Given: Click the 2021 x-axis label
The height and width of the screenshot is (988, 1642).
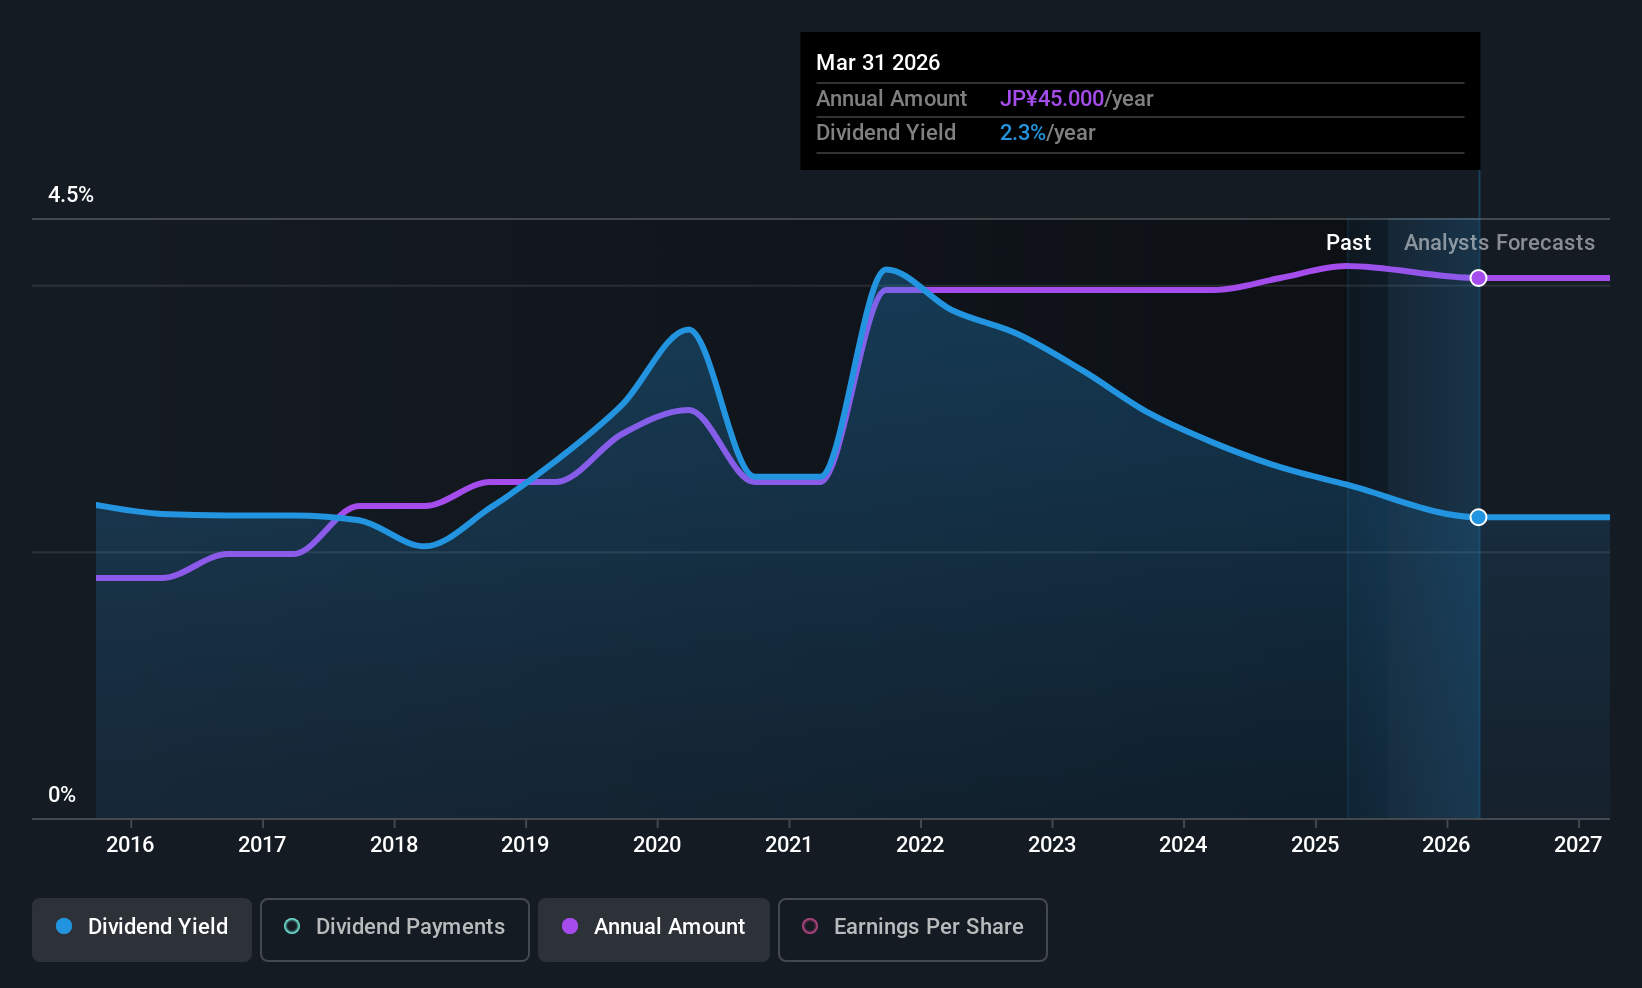Looking at the screenshot, I should pos(789,845).
